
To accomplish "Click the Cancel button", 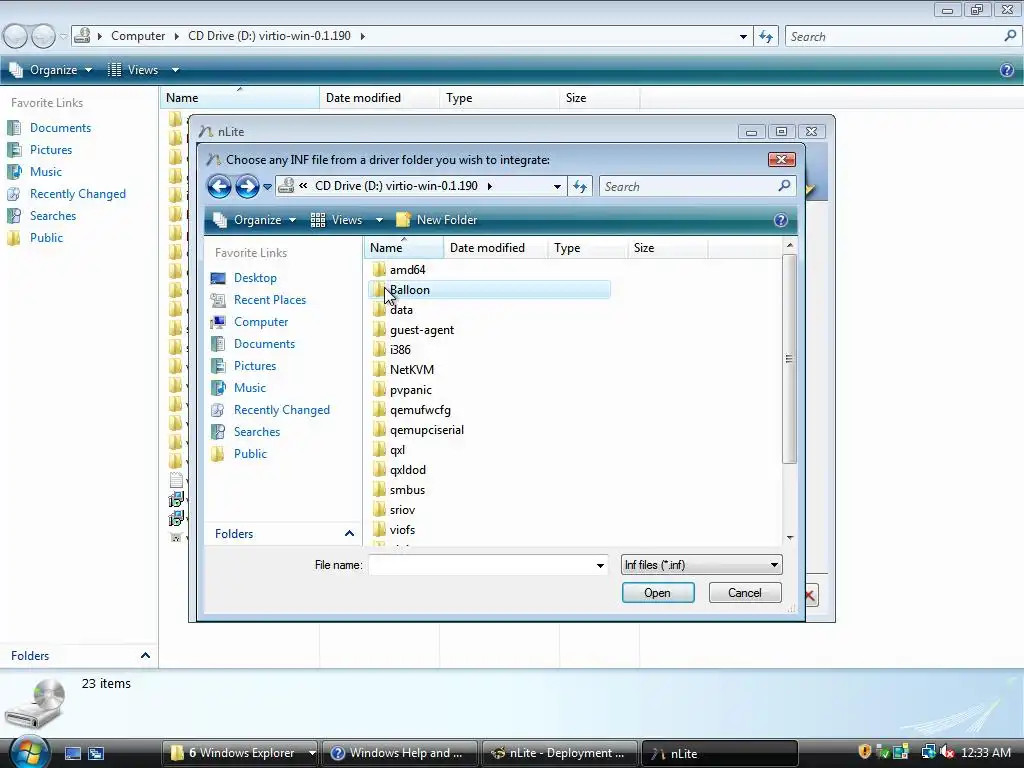I will 744,593.
